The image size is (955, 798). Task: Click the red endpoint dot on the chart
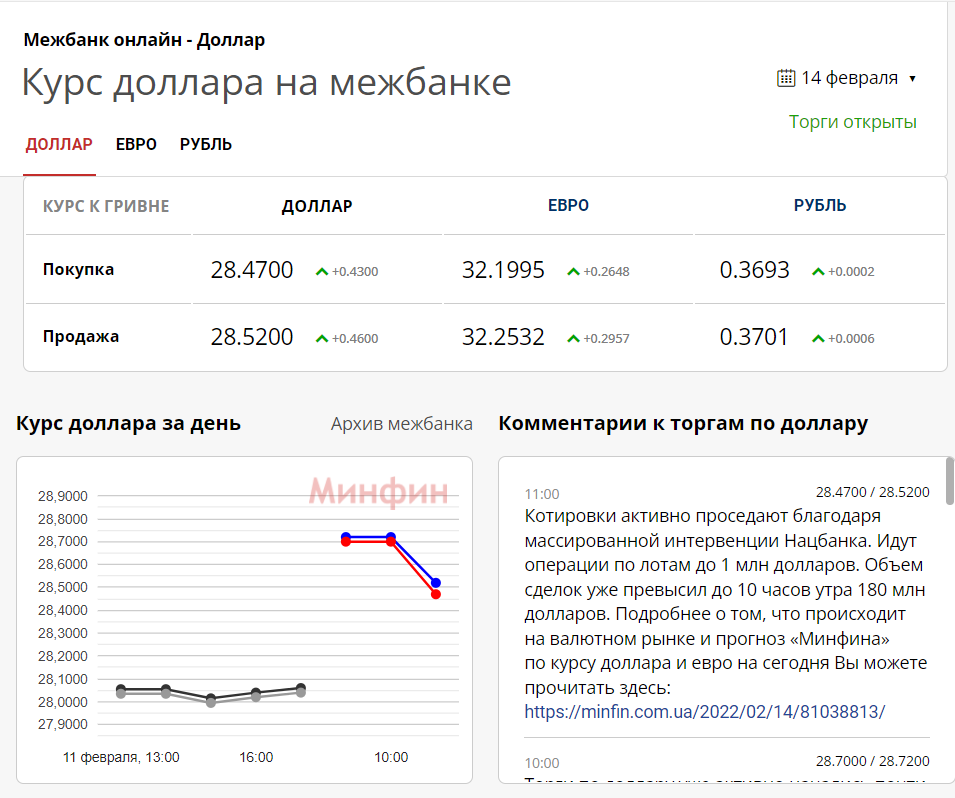pos(436,595)
